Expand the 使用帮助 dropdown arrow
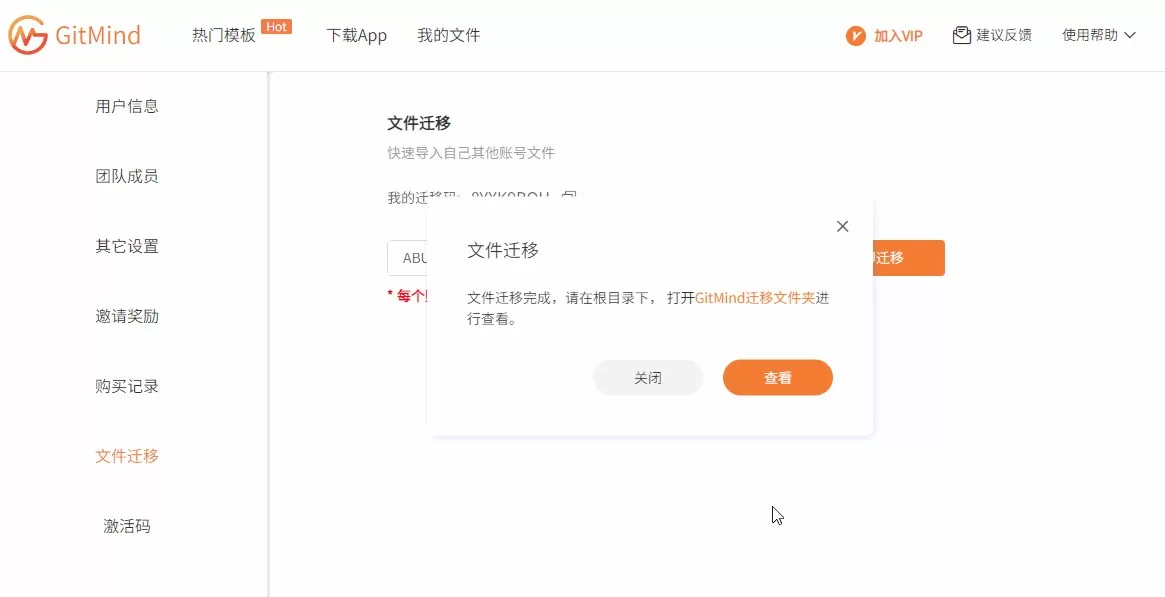 tap(1130, 36)
